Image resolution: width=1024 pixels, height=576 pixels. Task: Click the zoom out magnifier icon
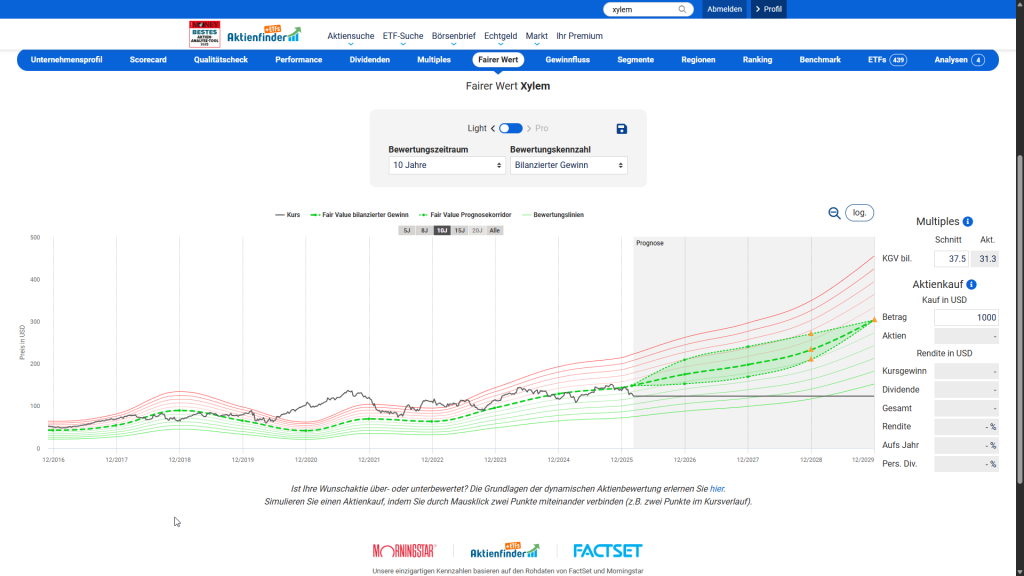click(834, 213)
